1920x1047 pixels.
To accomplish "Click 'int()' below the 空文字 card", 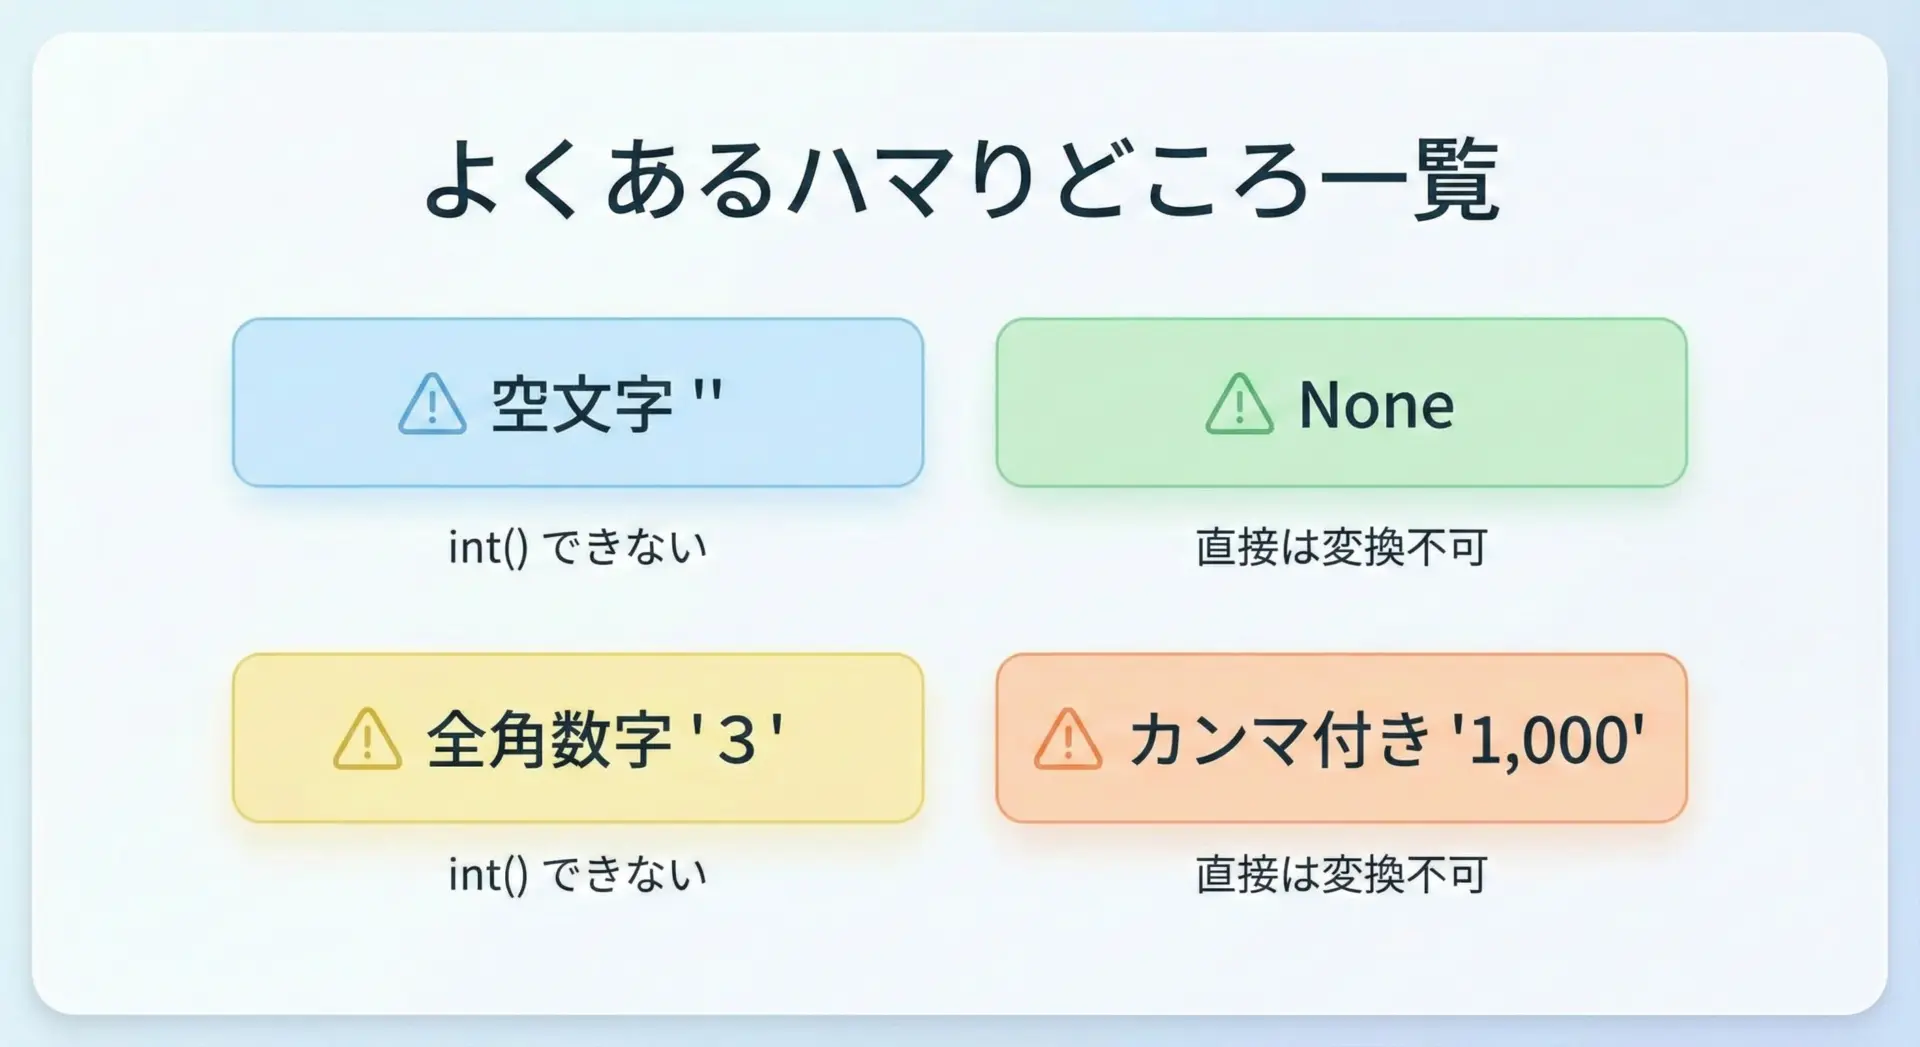I will click(487, 548).
